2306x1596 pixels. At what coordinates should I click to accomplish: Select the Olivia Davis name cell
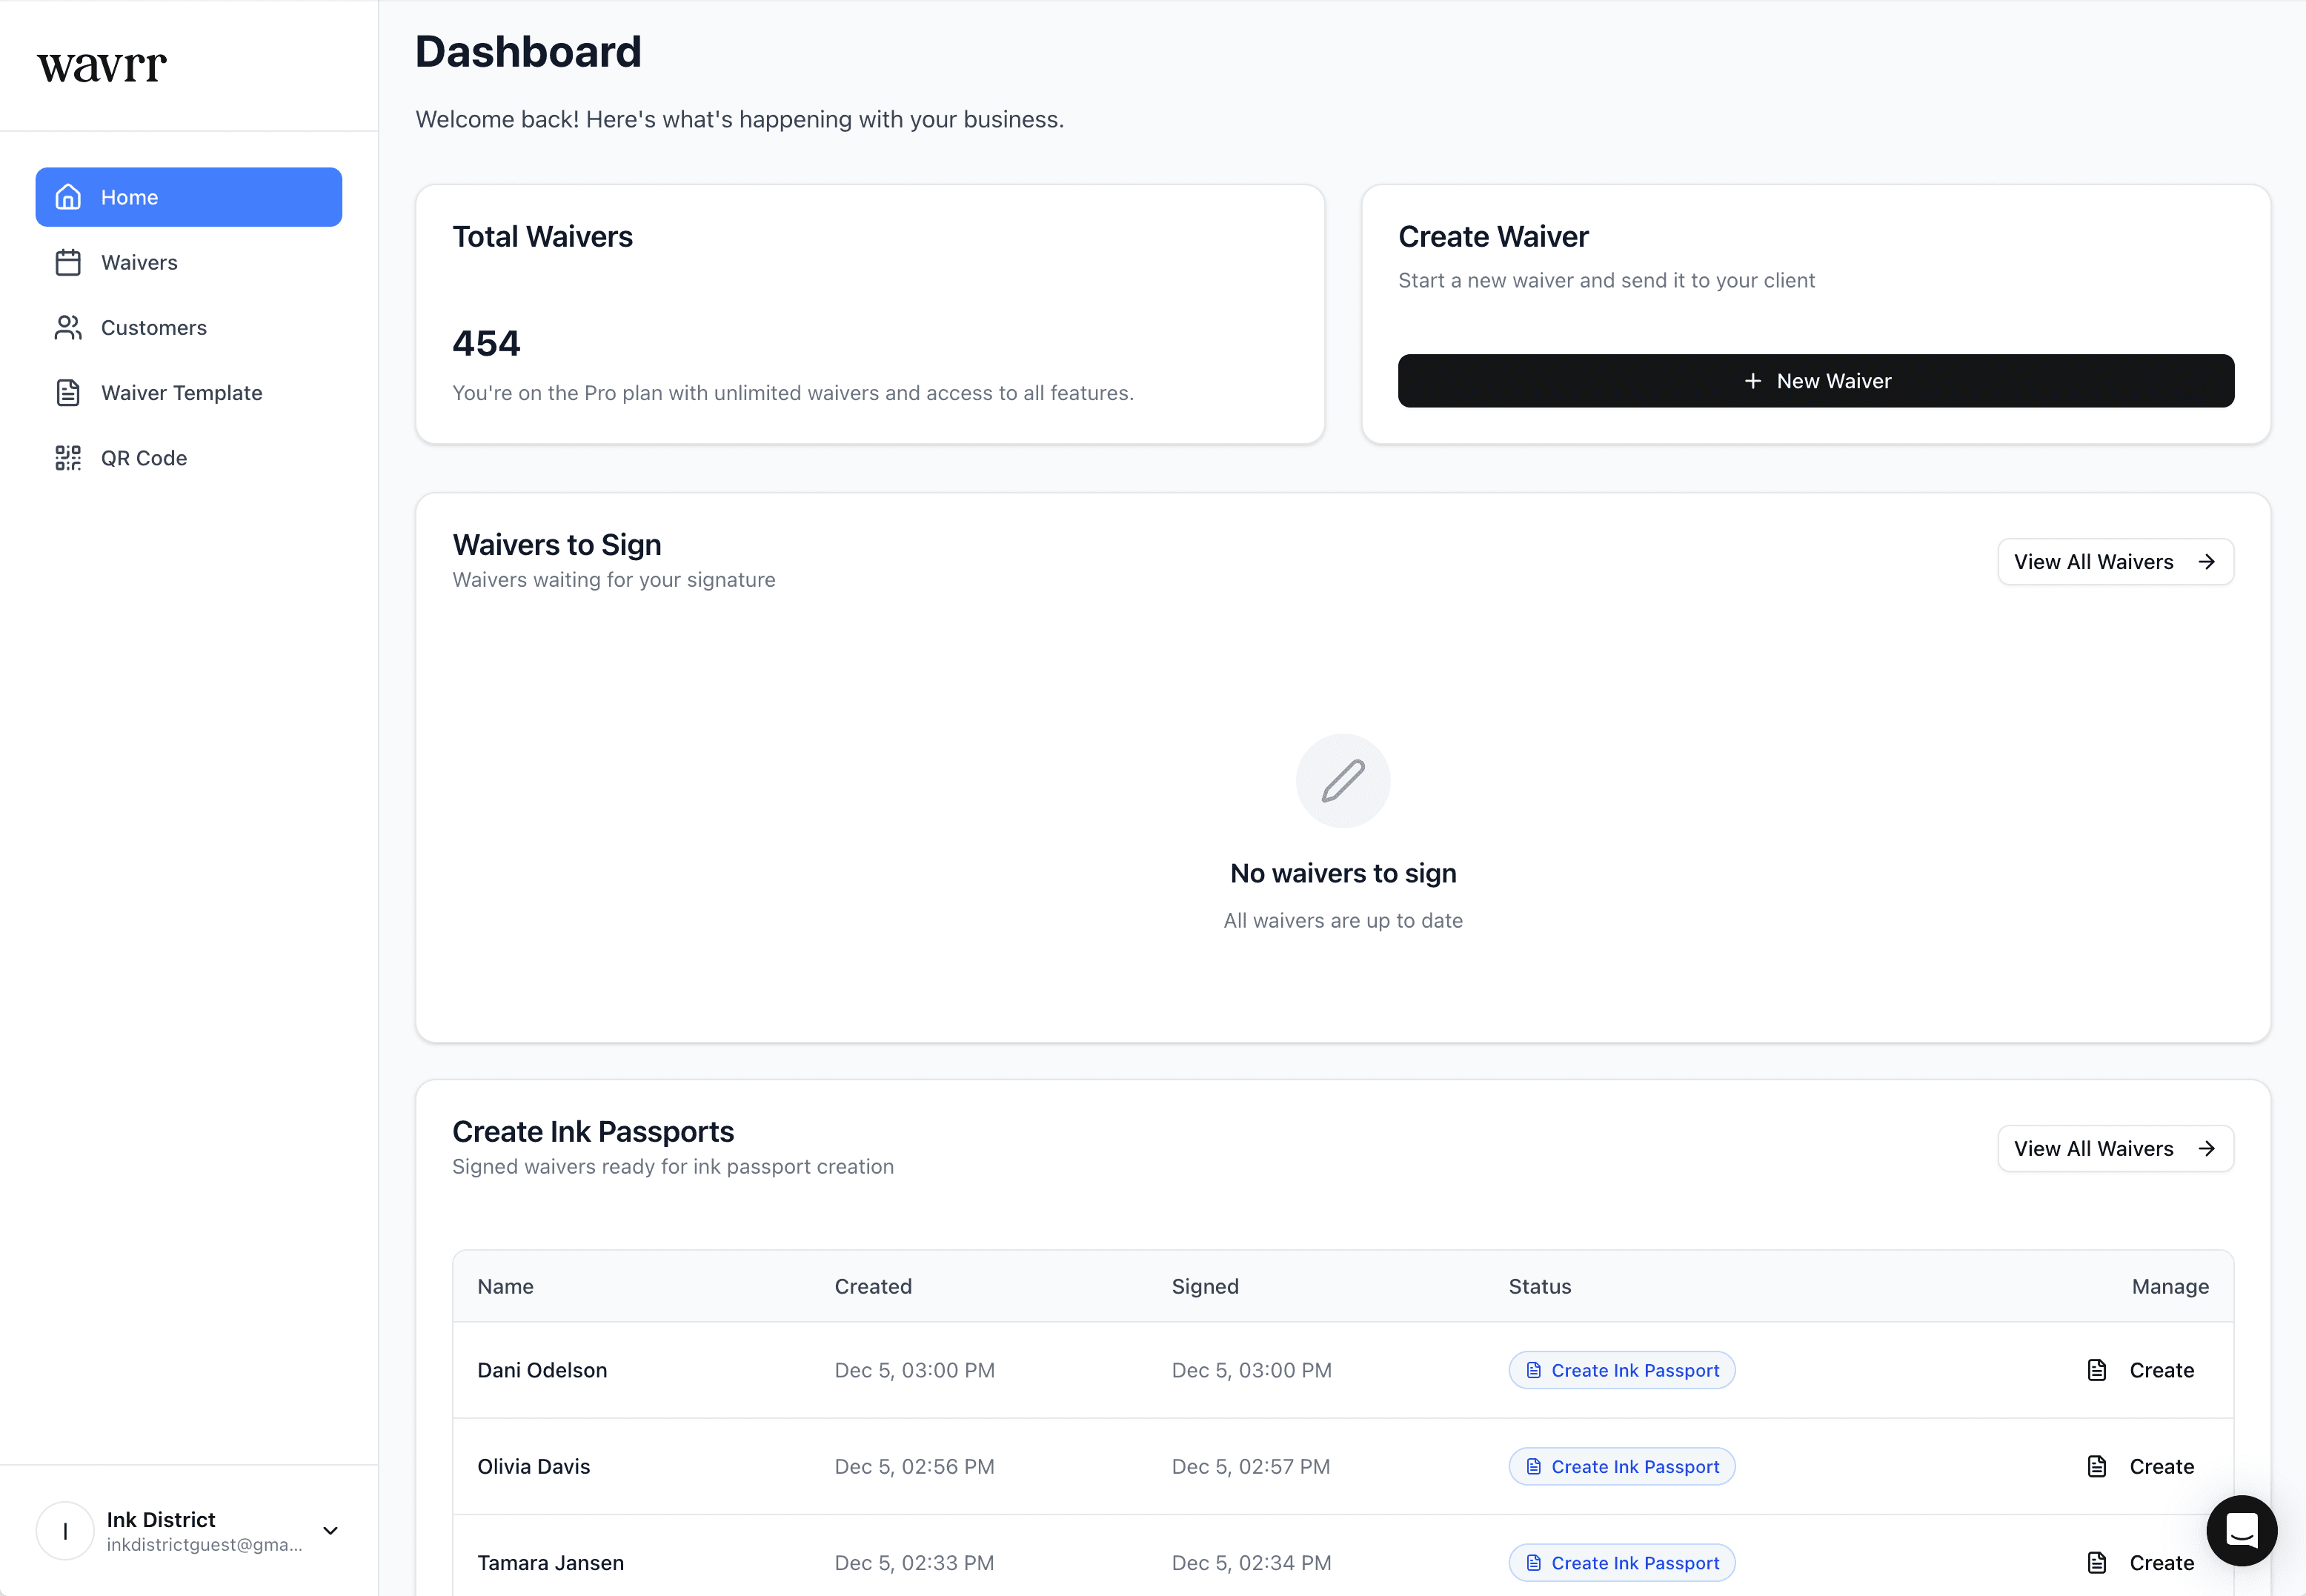(533, 1467)
